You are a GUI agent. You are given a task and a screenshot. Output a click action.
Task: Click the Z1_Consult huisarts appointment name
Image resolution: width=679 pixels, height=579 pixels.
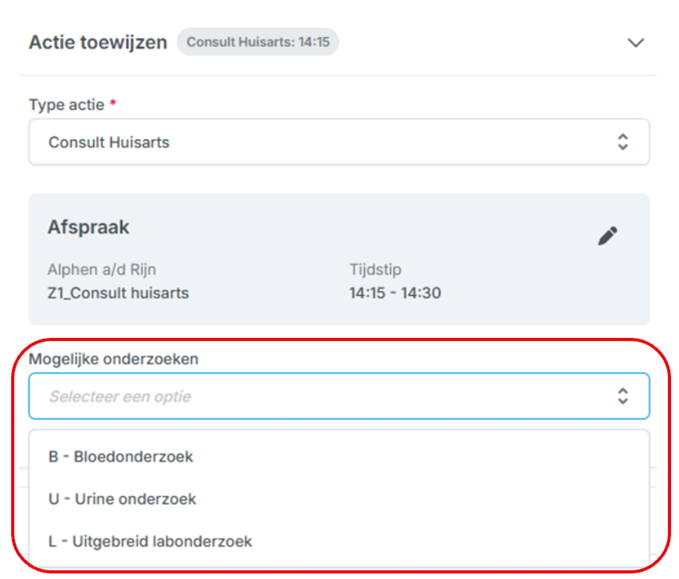click(118, 293)
